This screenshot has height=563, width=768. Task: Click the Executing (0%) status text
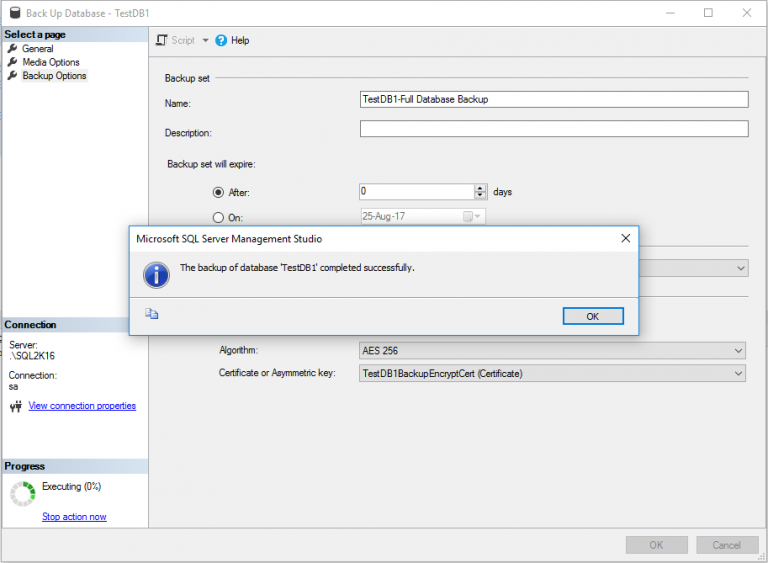coord(72,486)
